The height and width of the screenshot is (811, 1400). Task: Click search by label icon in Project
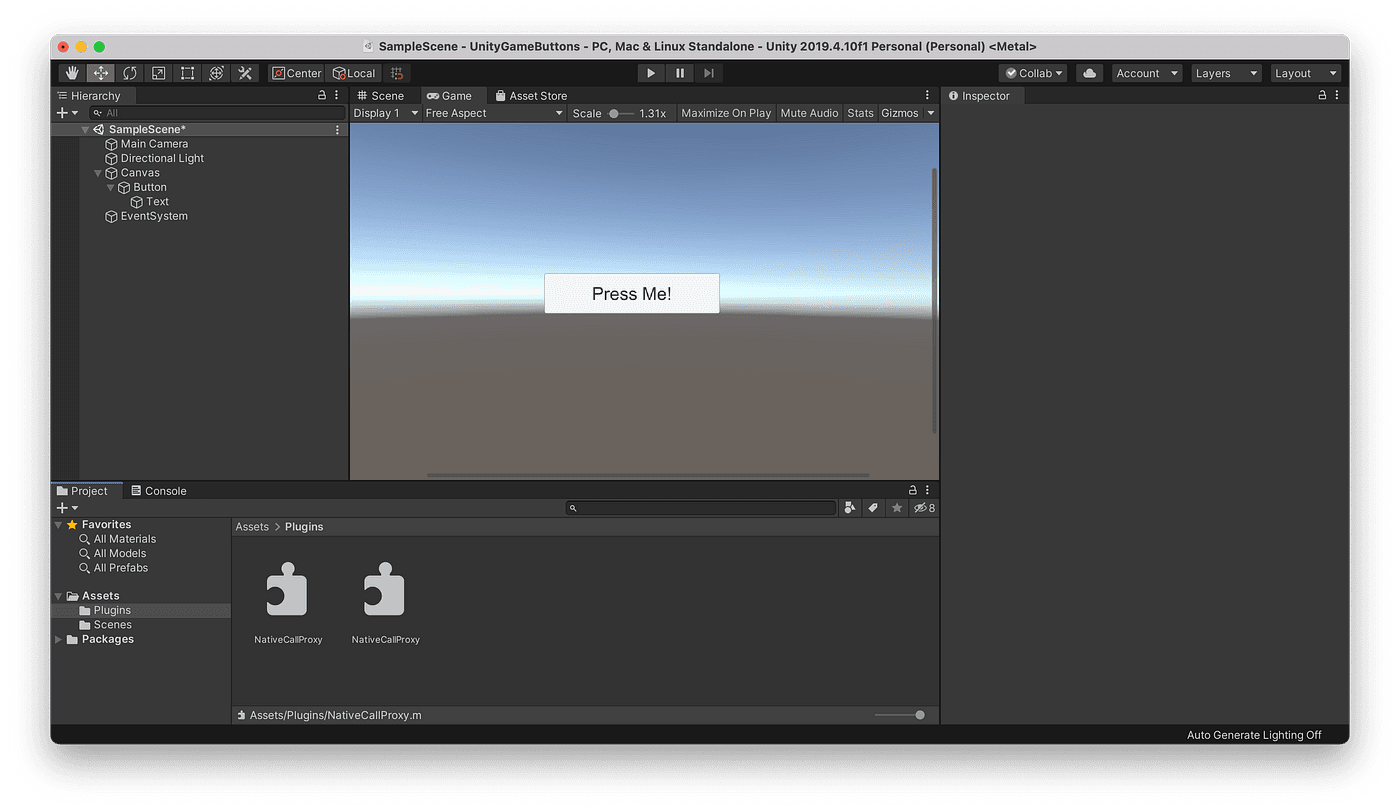pos(873,508)
